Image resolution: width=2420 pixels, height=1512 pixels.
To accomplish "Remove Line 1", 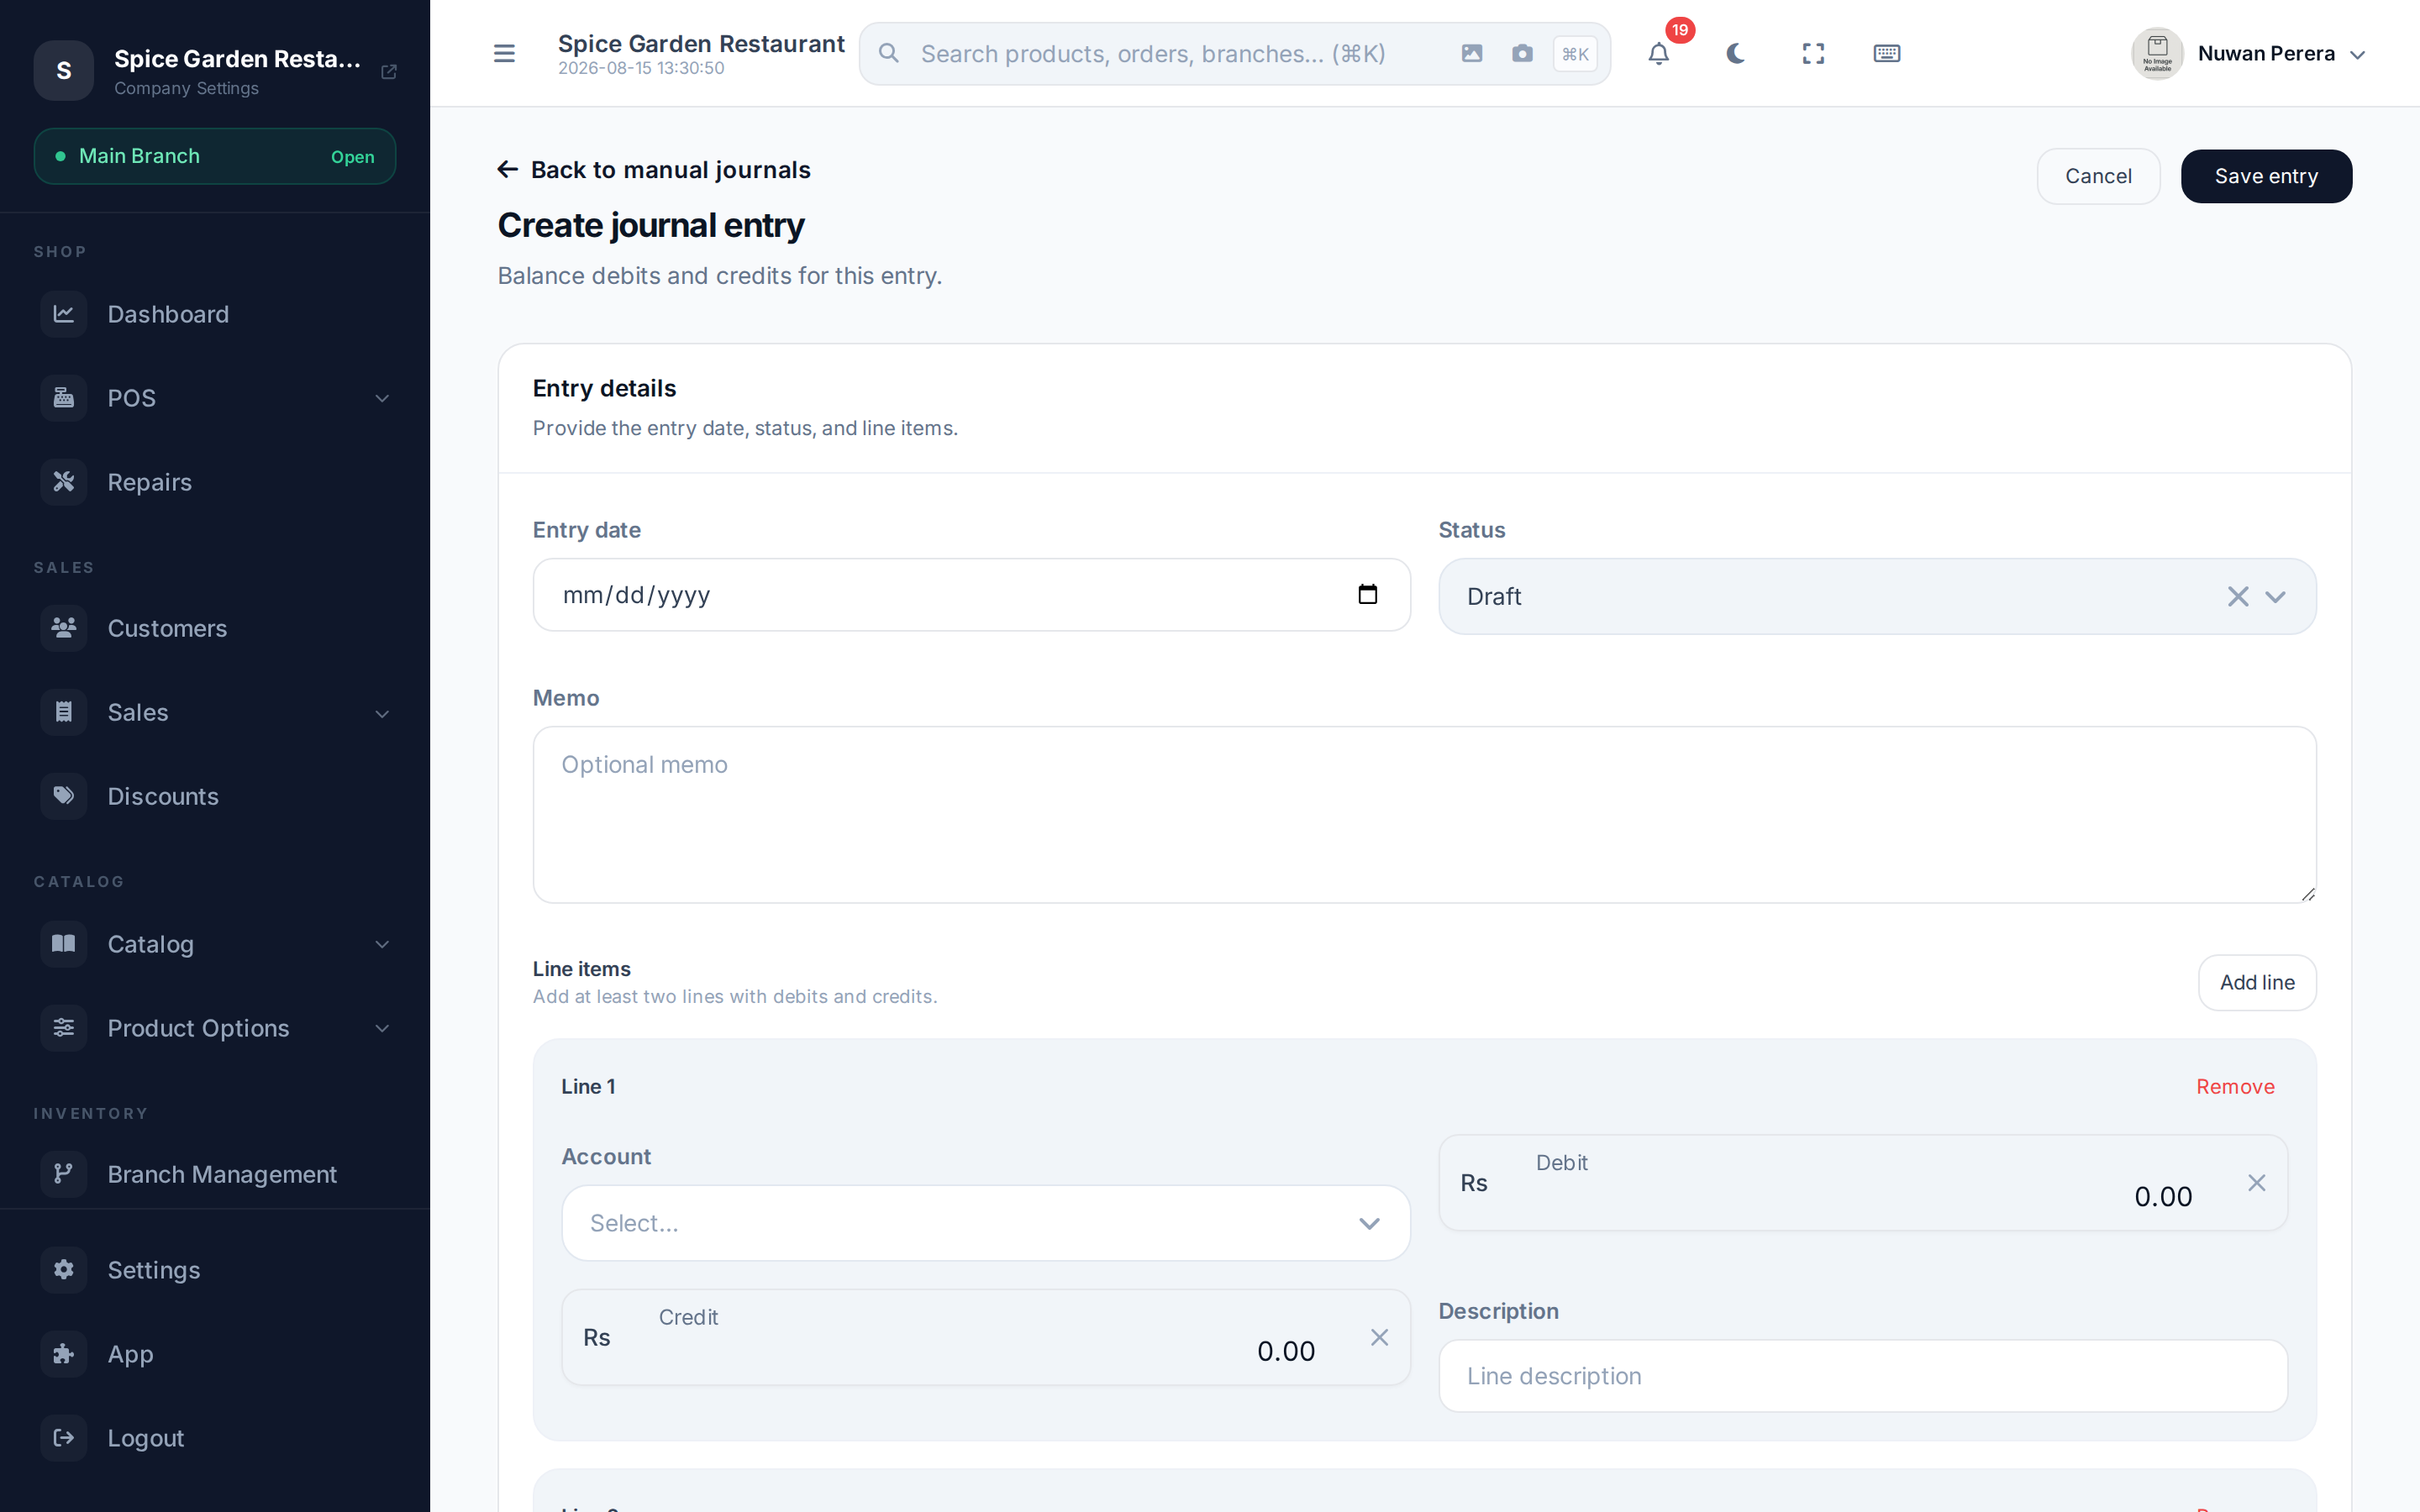I will [x=2235, y=1086].
